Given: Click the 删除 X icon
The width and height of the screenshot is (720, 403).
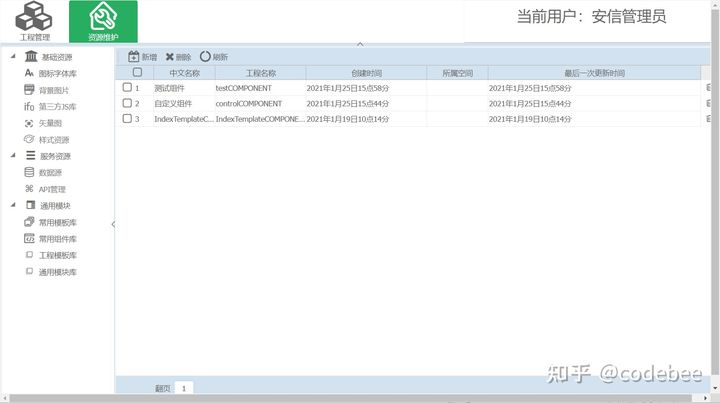Looking at the screenshot, I should pyautogui.click(x=169, y=57).
